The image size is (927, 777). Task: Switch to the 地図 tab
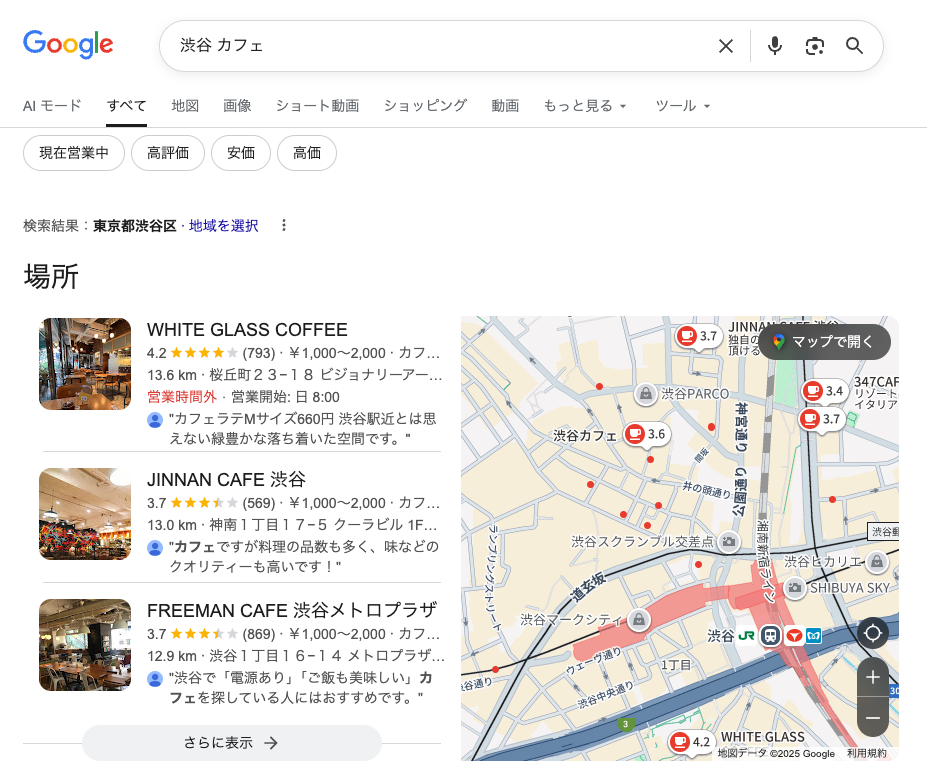pos(185,106)
